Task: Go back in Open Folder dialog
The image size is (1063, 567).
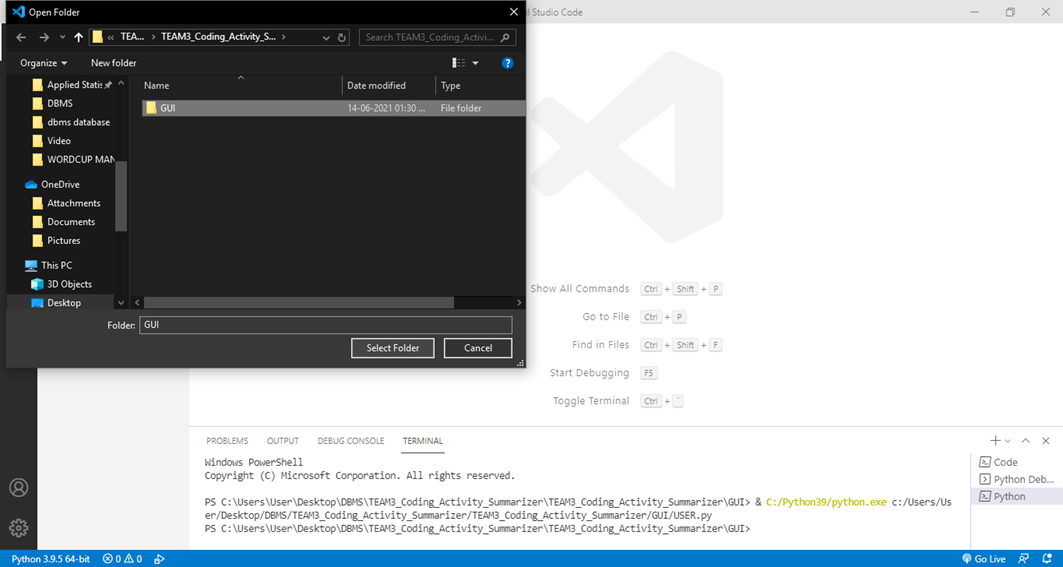Action: 21,37
